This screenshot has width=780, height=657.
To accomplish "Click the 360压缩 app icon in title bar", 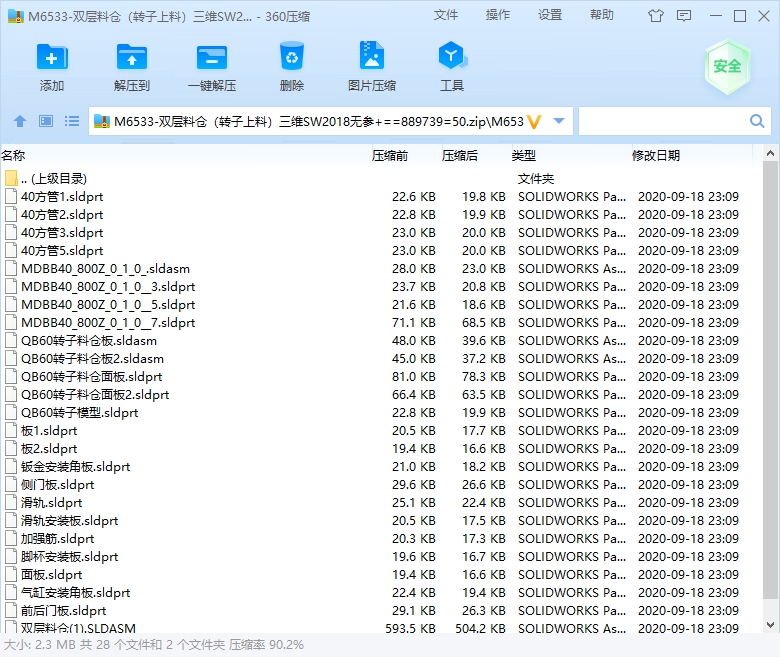I will tap(16, 16).
